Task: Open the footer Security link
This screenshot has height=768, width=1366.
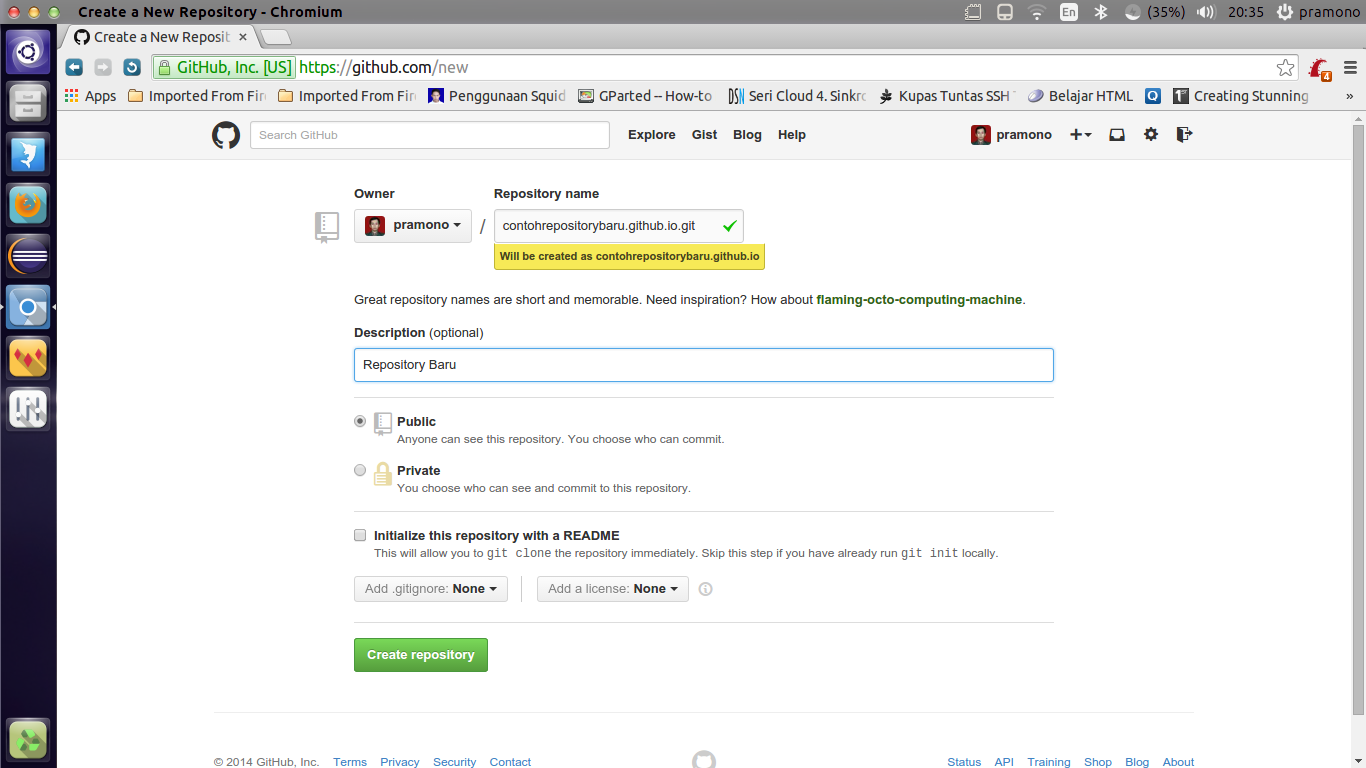Action: (x=455, y=762)
